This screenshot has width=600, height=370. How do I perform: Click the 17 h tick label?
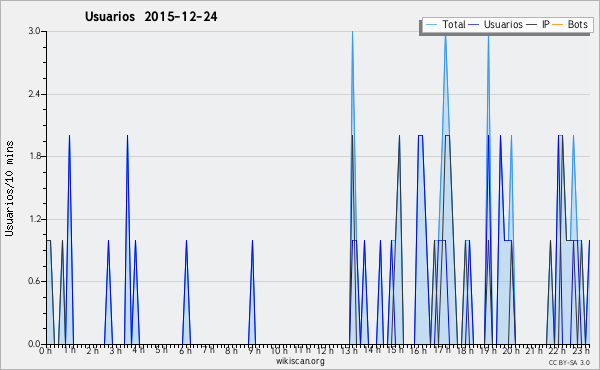(442, 350)
